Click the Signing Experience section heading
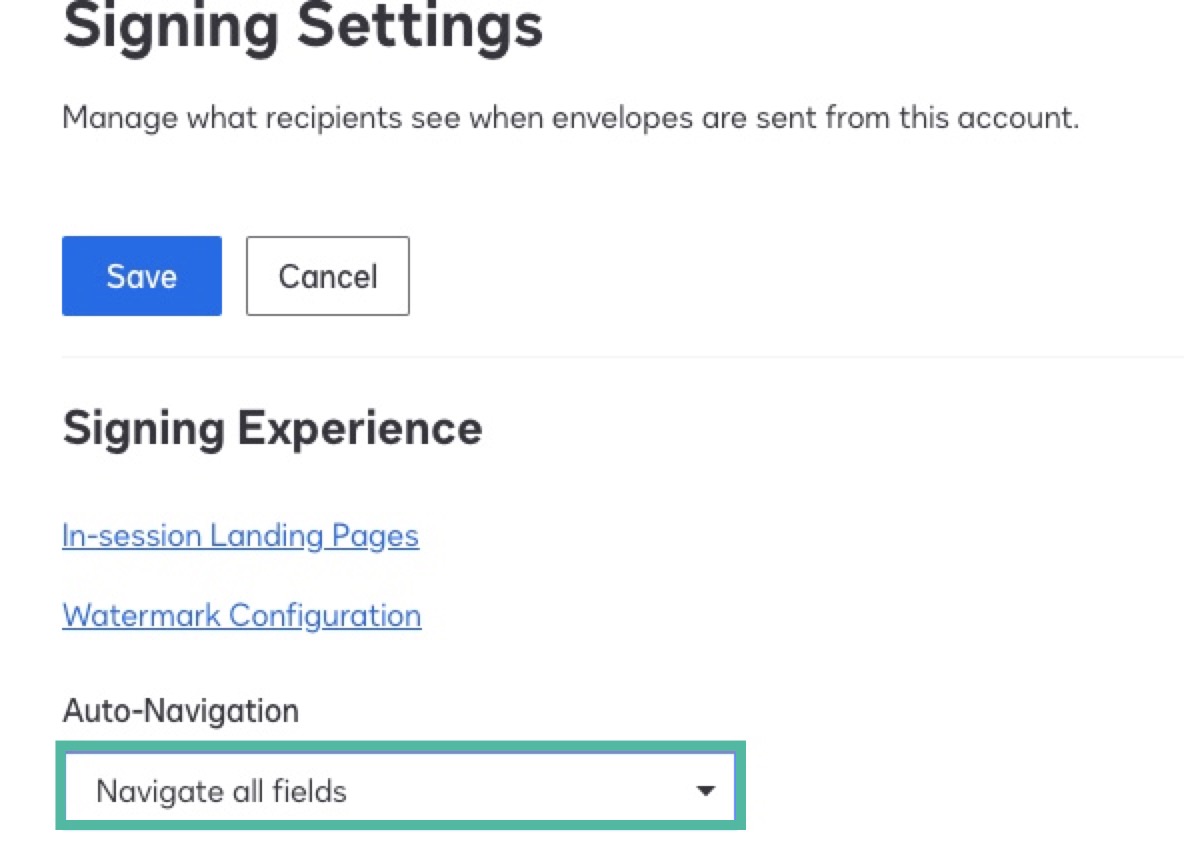 coord(272,428)
